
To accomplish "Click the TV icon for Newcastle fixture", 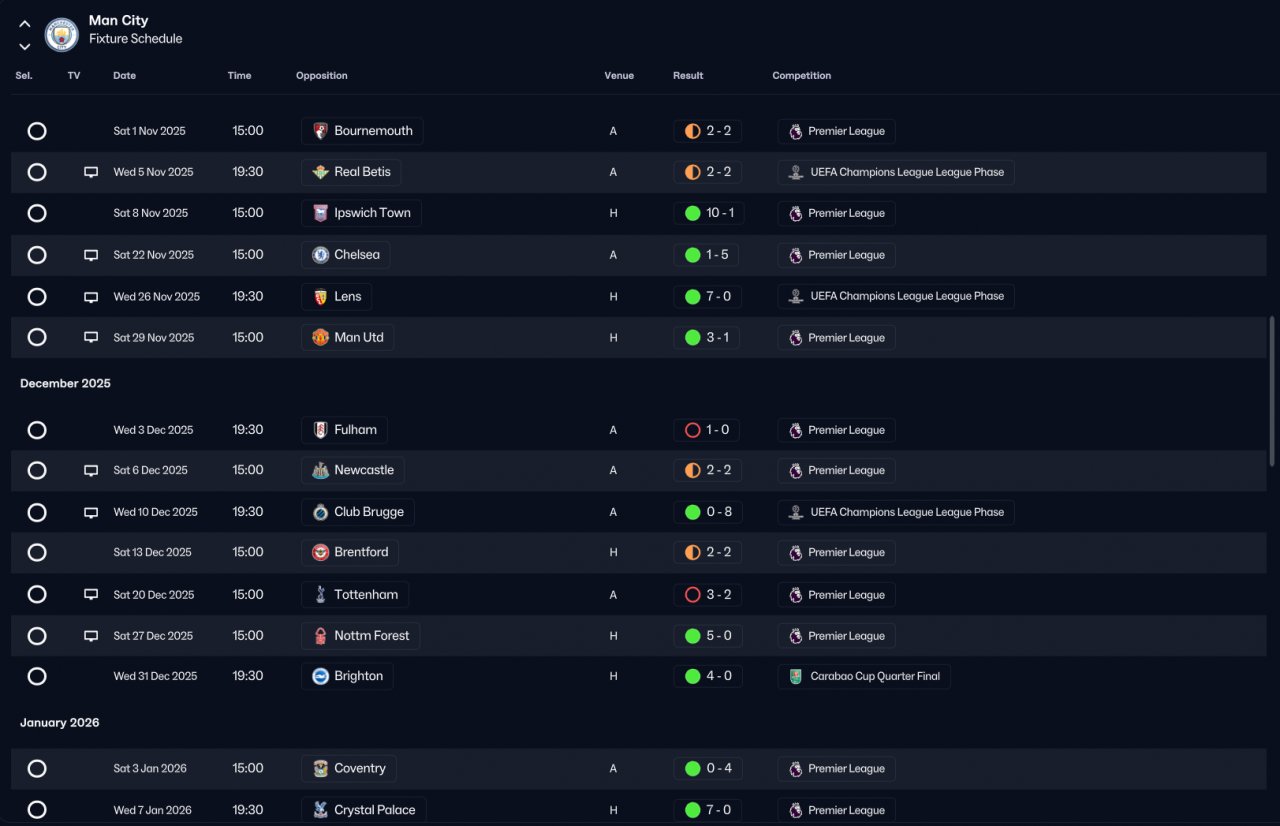I will [x=91, y=471].
